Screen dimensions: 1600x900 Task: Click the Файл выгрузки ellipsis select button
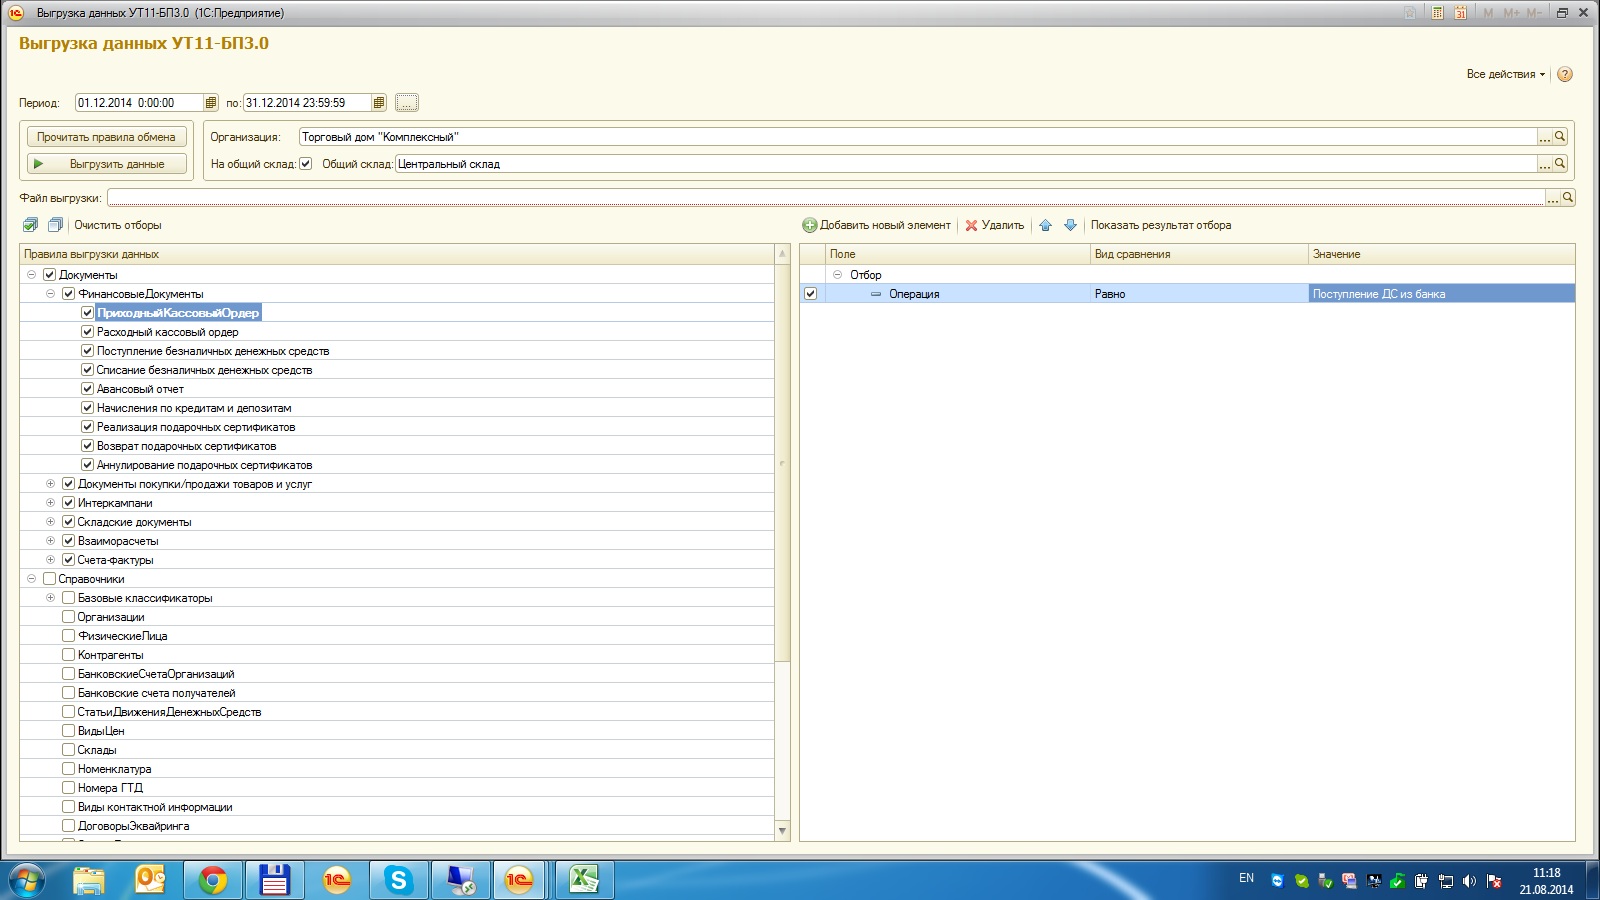tap(1553, 198)
